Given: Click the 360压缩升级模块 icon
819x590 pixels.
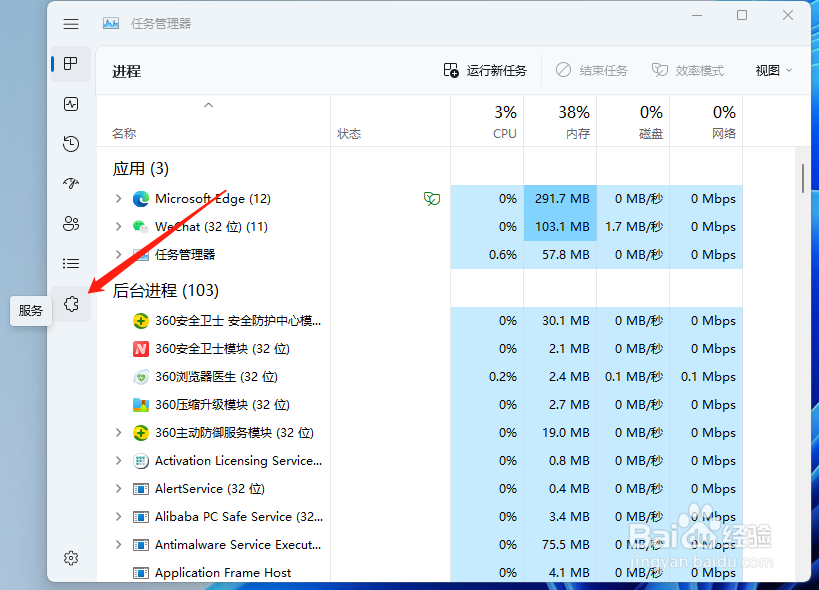Looking at the screenshot, I should [x=141, y=405].
